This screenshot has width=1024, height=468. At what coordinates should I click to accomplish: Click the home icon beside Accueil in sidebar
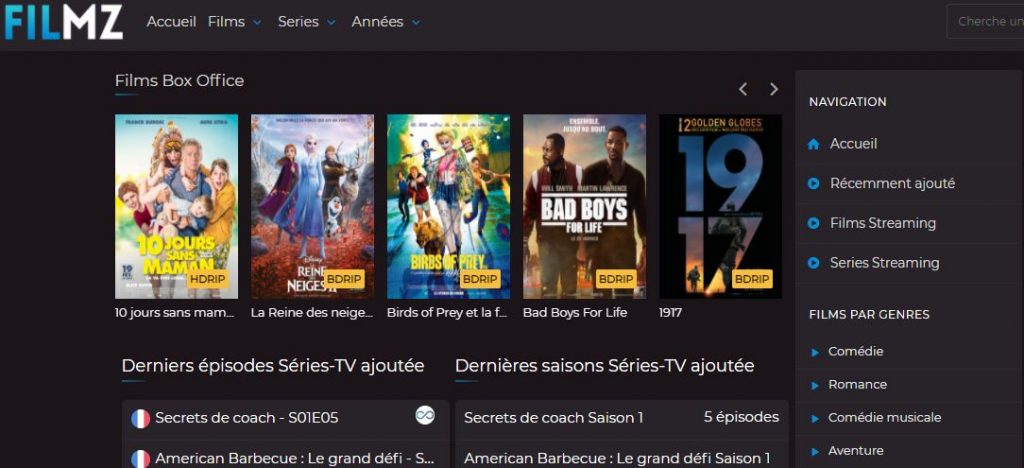(x=813, y=144)
